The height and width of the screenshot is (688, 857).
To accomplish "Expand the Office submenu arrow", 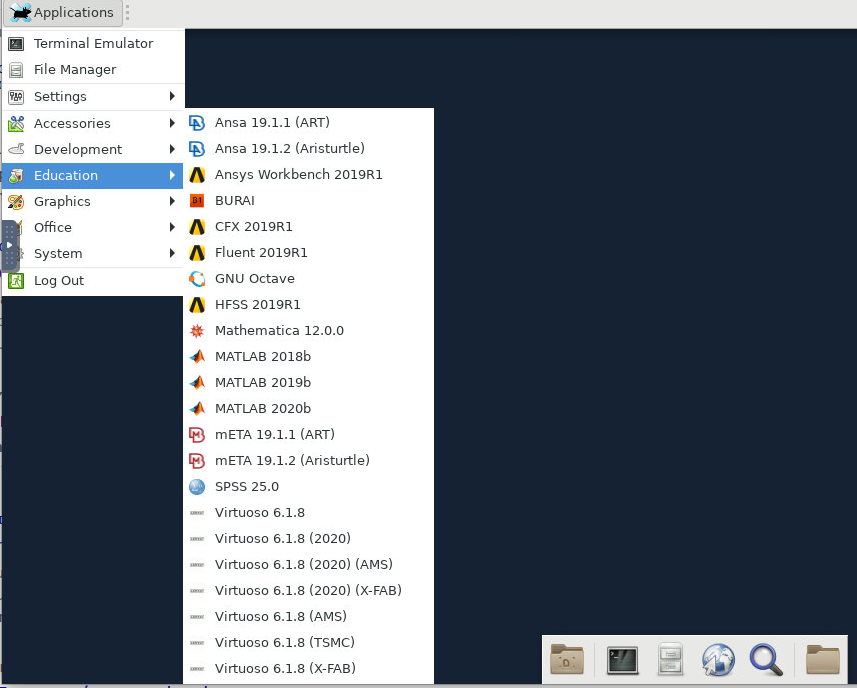I will coord(172,227).
